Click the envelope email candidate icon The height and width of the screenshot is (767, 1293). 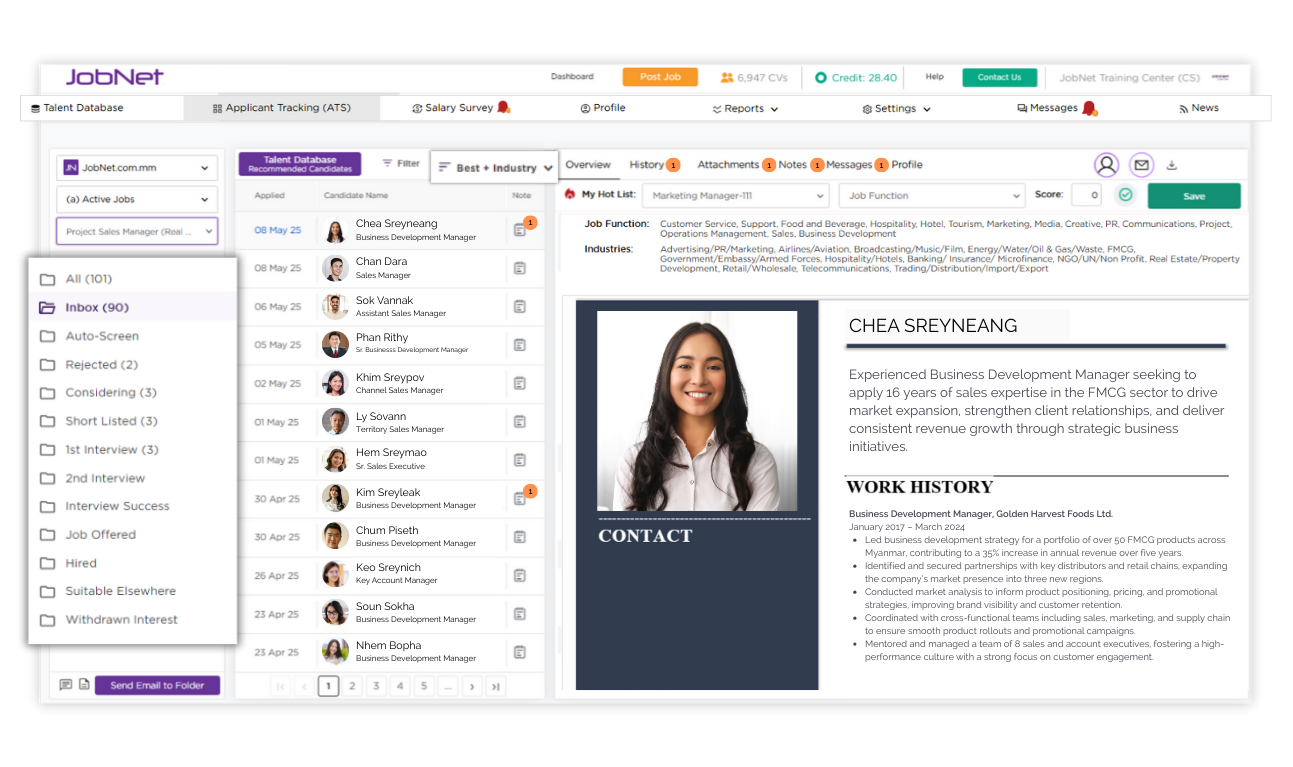(x=1141, y=165)
